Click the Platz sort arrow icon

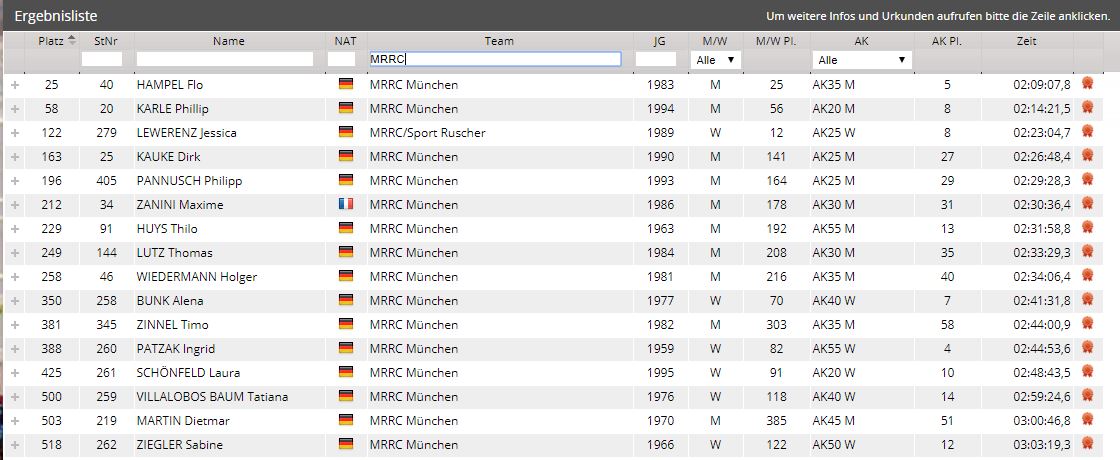[71, 41]
